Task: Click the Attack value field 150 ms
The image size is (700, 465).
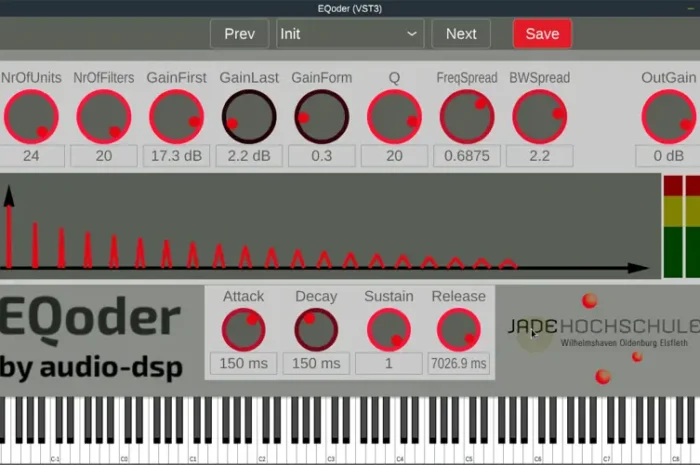Action: [x=244, y=363]
